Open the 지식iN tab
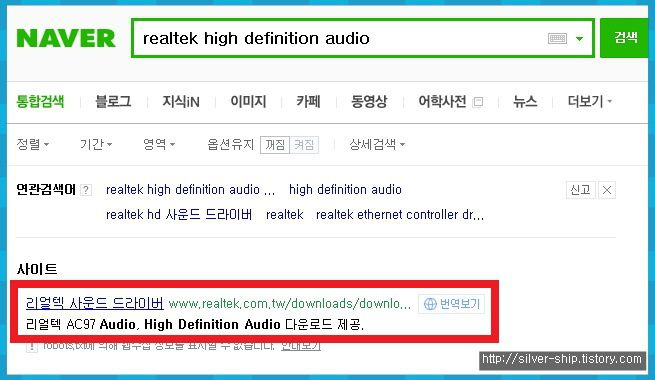This screenshot has height=380, width=655. (181, 101)
